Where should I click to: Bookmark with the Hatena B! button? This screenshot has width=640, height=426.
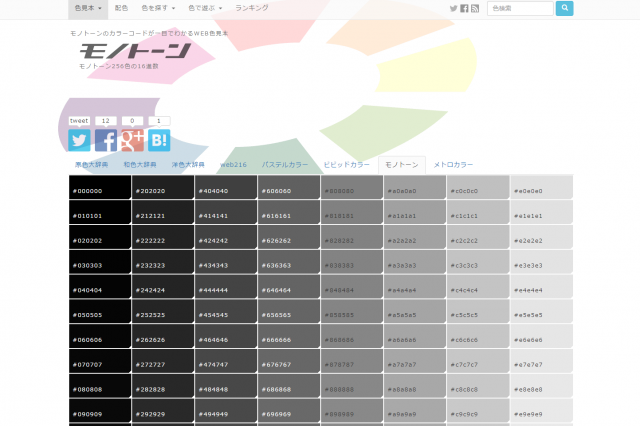[x=159, y=140]
